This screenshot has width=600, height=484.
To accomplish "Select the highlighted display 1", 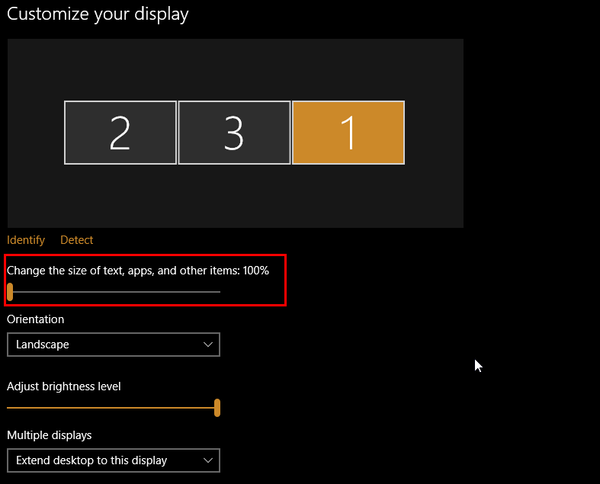I will [348, 132].
